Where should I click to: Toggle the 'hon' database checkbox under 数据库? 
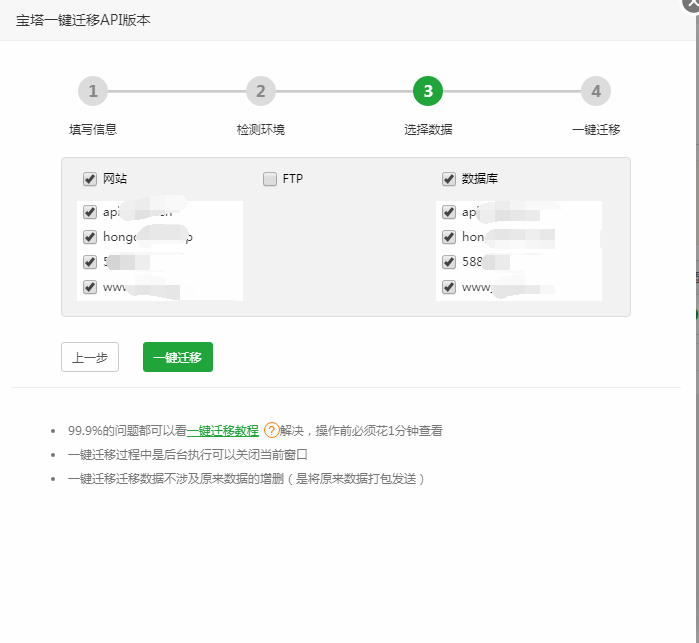pyautogui.click(x=449, y=237)
